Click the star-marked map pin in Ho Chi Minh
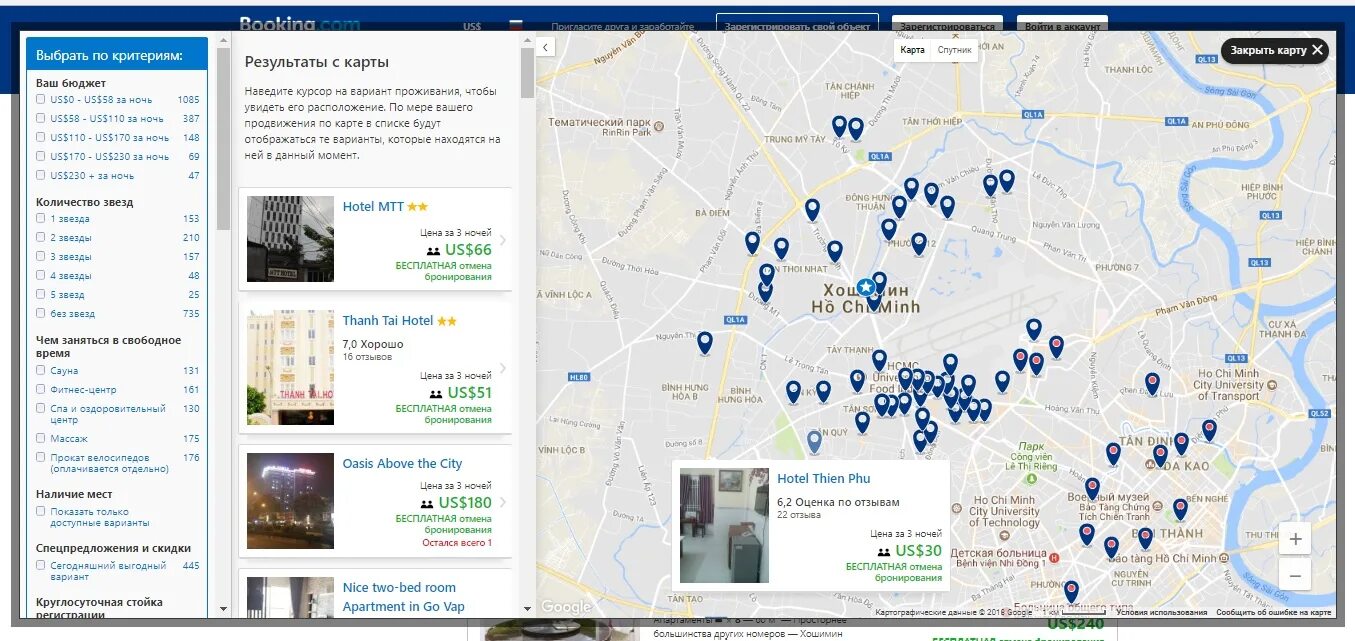 click(x=866, y=286)
